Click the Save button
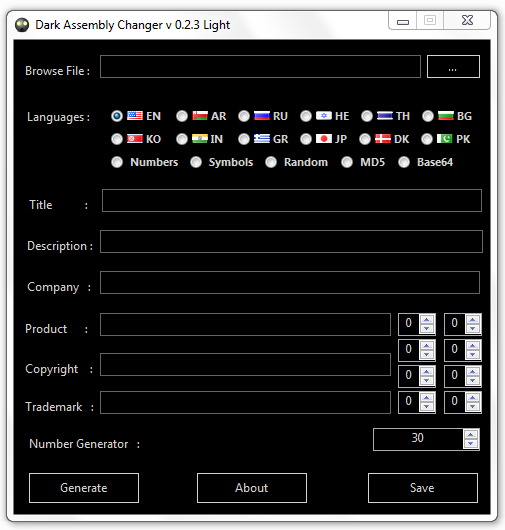 coord(423,488)
